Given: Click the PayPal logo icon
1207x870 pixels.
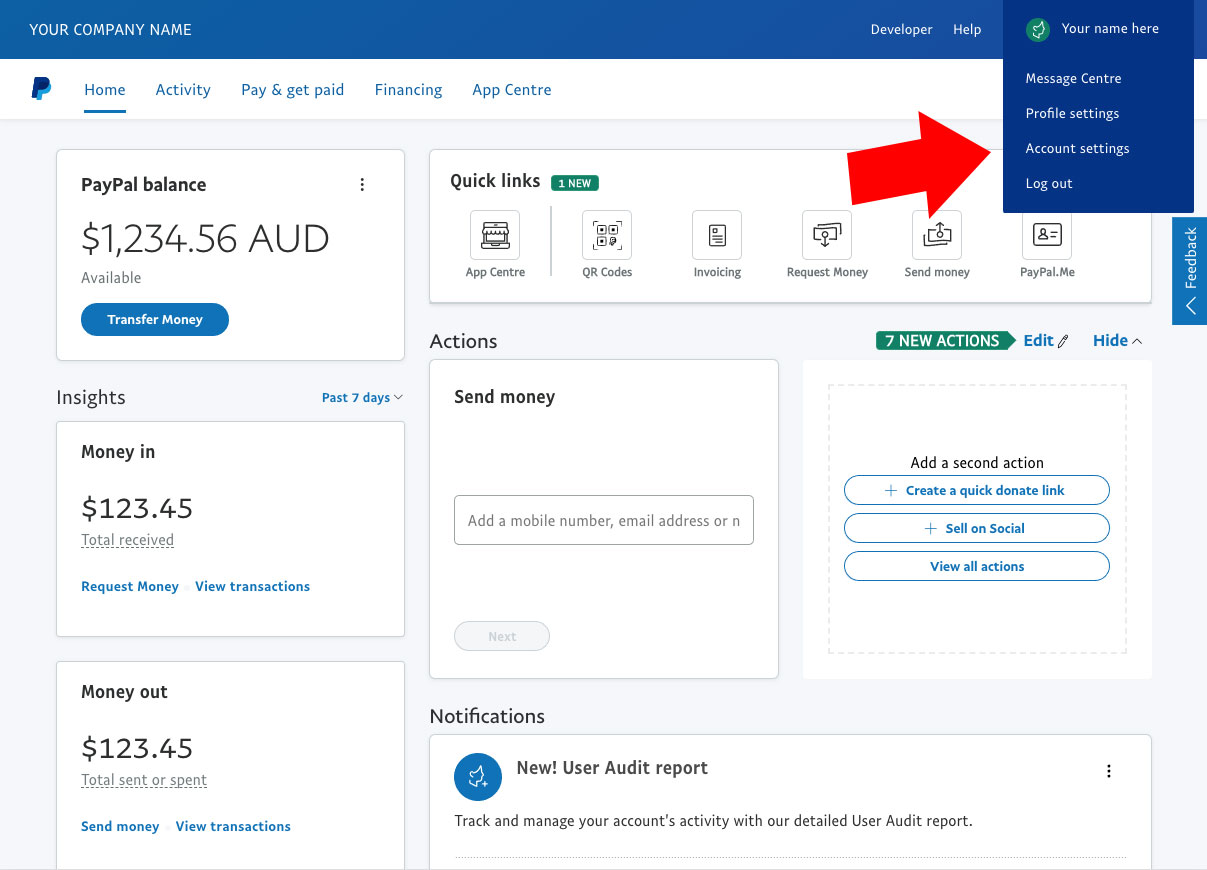Looking at the screenshot, I should point(41,89).
